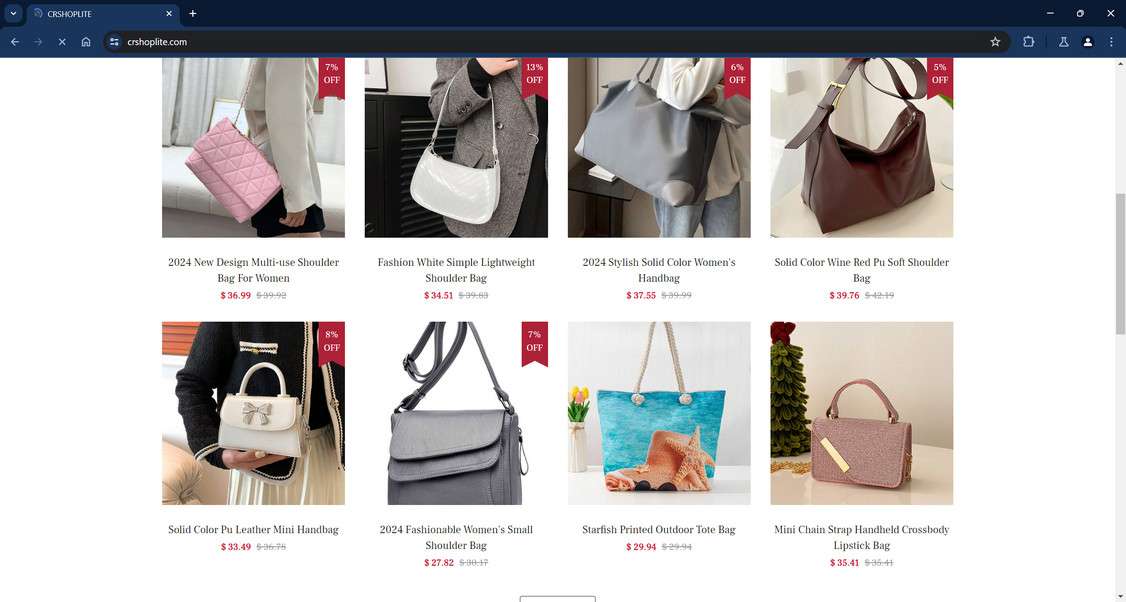The image size is (1126, 602).
Task: Expand the tab search dropdown arrow
Action: coord(13,14)
